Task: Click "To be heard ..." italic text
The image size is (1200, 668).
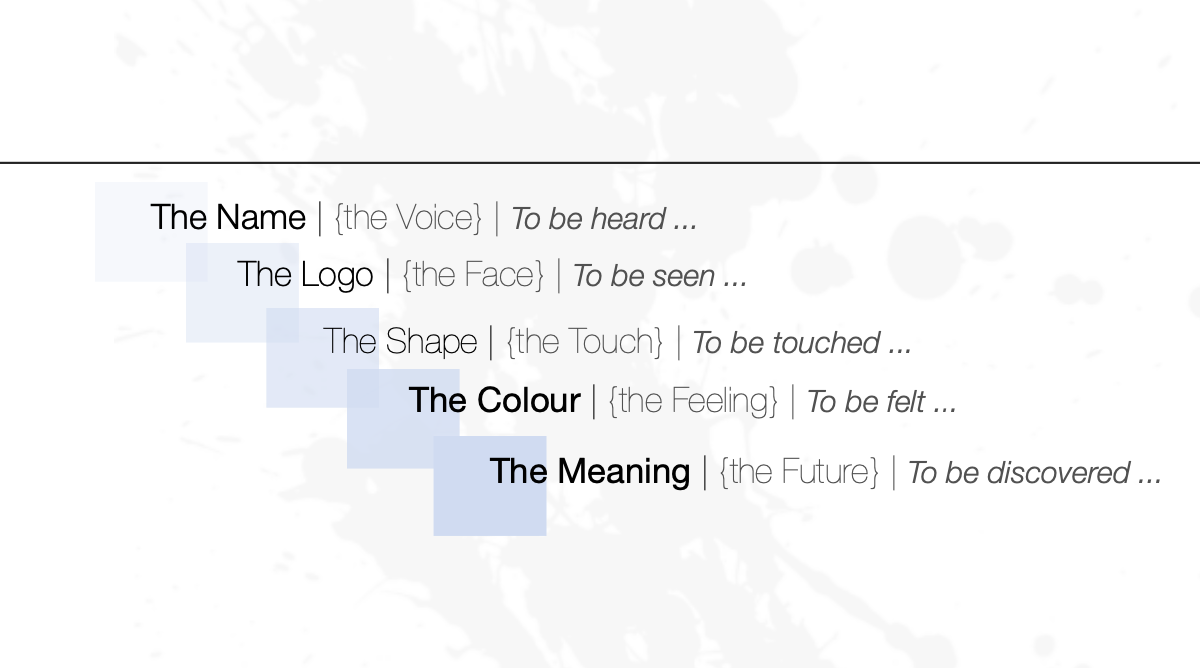Action: pos(604,219)
